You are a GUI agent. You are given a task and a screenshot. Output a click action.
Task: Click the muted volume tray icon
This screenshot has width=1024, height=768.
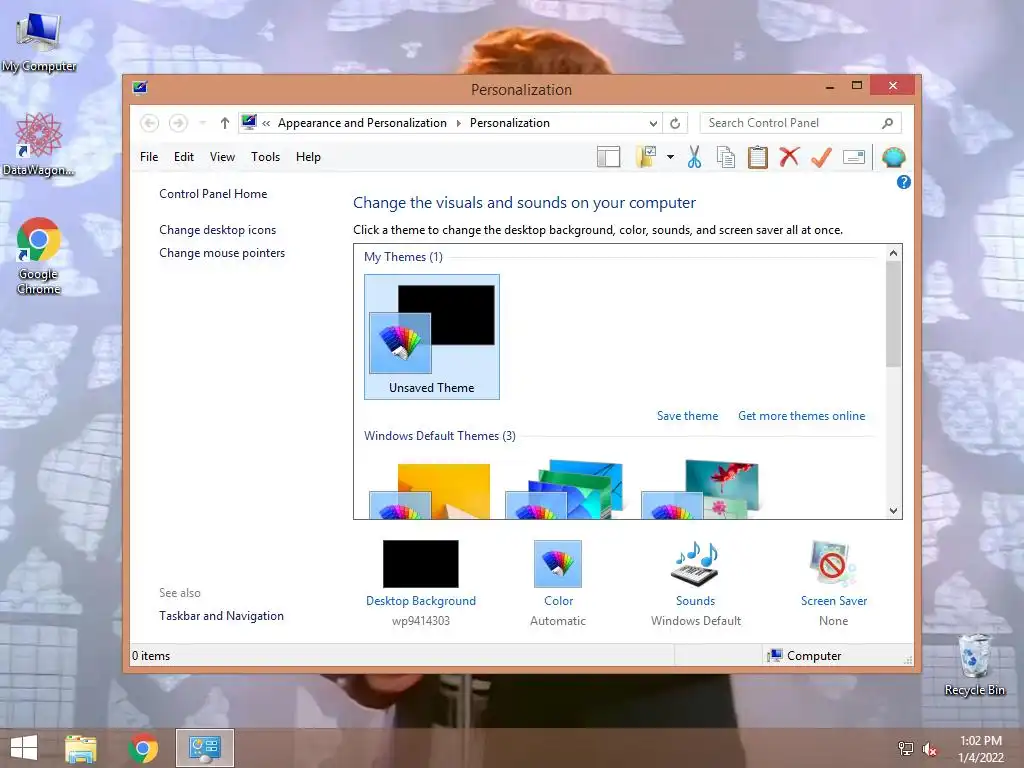point(930,749)
